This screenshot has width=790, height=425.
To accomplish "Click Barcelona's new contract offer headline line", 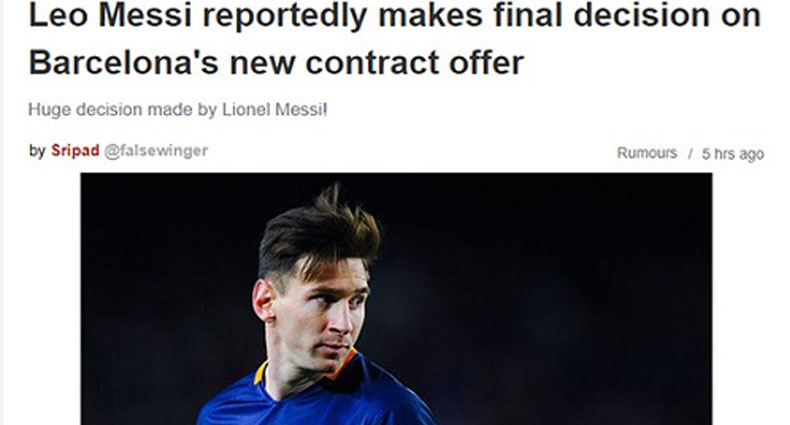I will (277, 63).
